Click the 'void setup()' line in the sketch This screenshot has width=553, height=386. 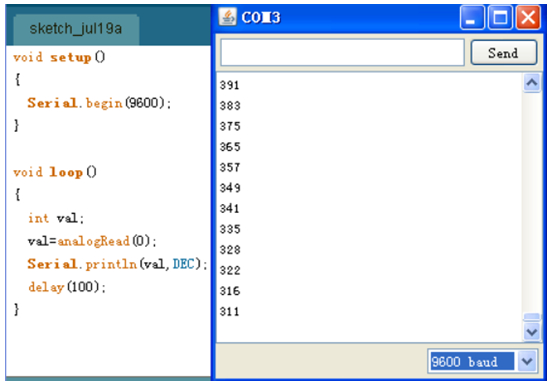coord(59,57)
